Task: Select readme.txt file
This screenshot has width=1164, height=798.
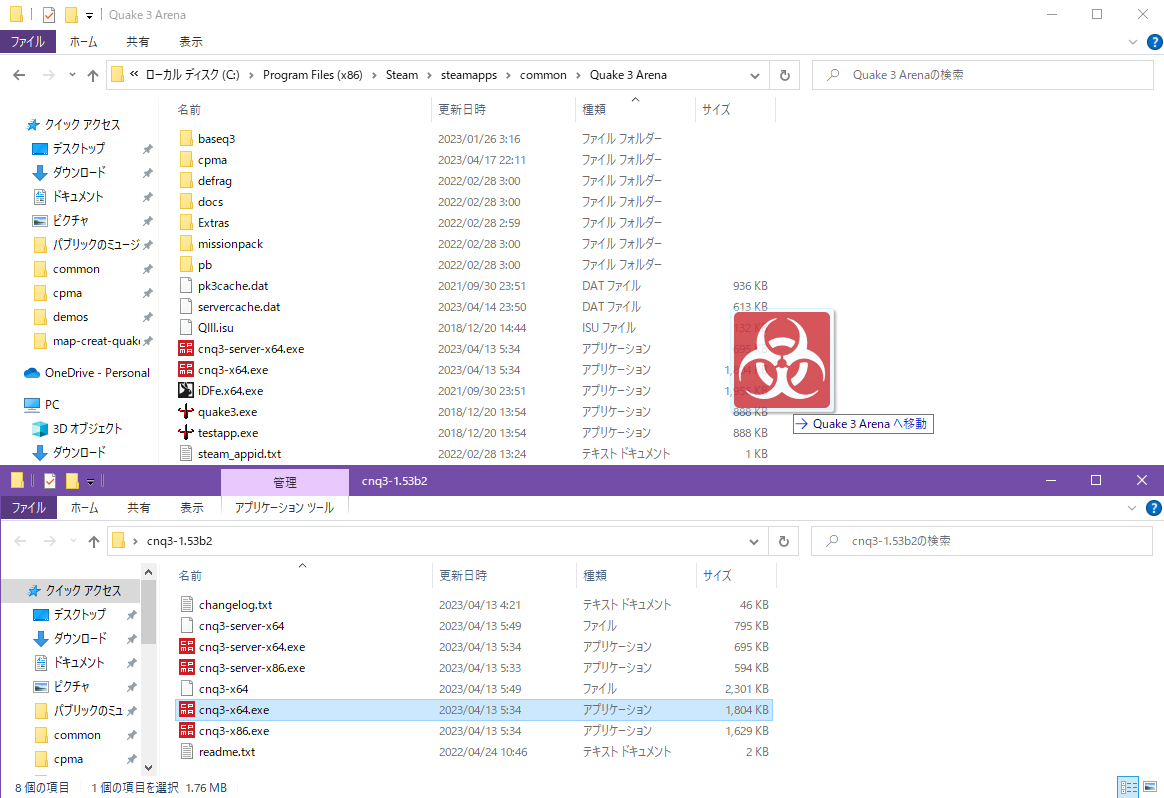Action: [x=226, y=752]
